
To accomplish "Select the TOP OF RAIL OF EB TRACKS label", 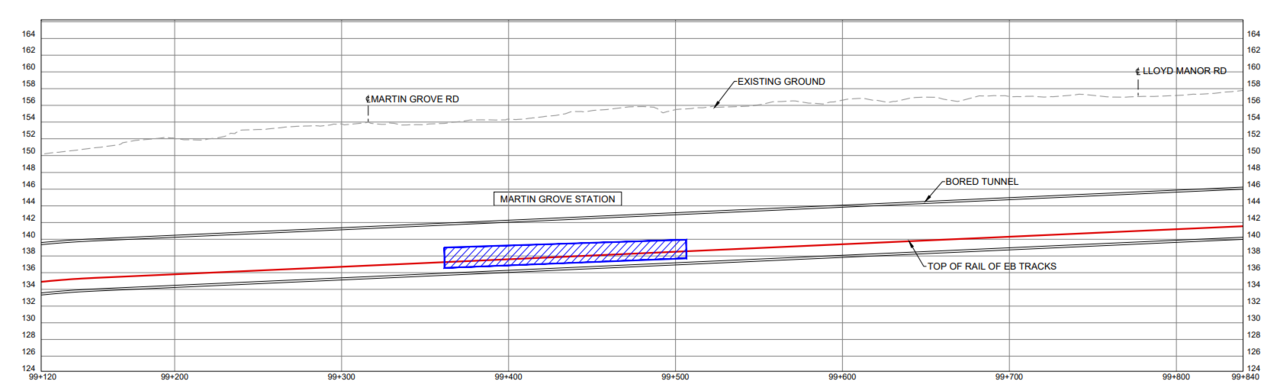I will 992,267.
